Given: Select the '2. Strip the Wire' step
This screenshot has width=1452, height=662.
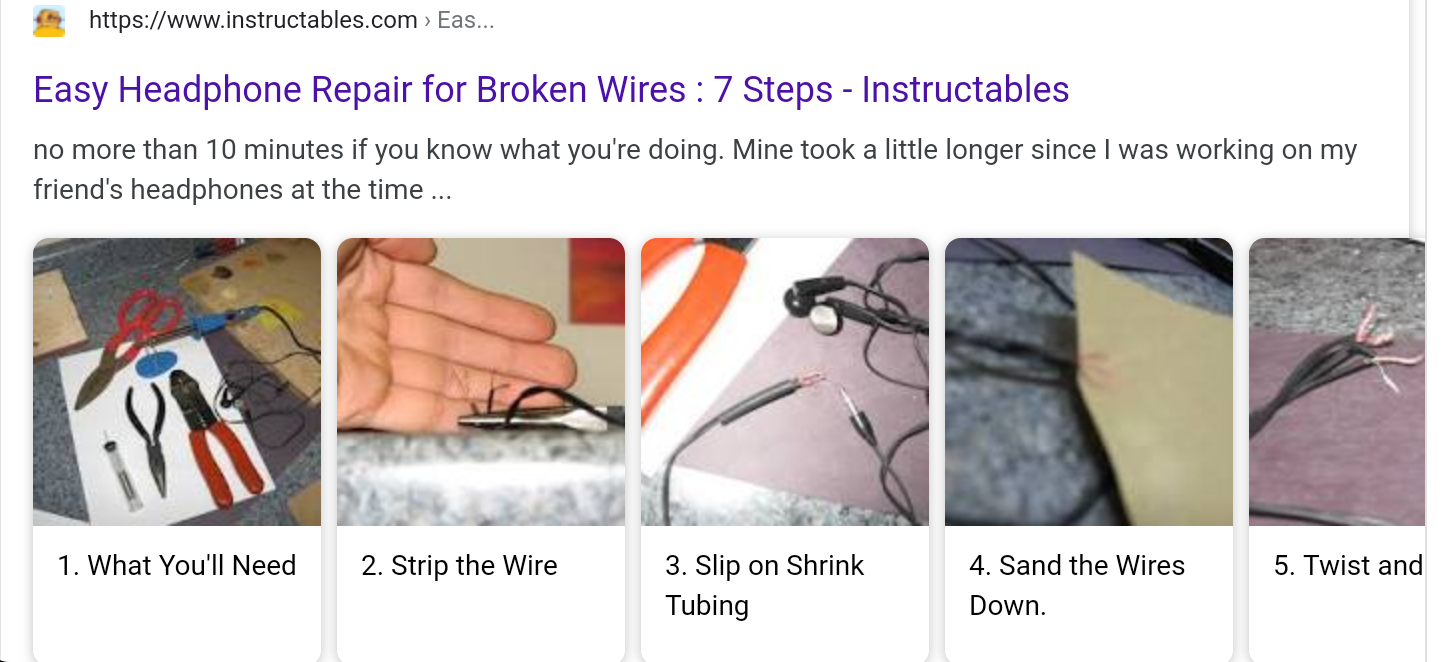Looking at the screenshot, I should [x=459, y=566].
